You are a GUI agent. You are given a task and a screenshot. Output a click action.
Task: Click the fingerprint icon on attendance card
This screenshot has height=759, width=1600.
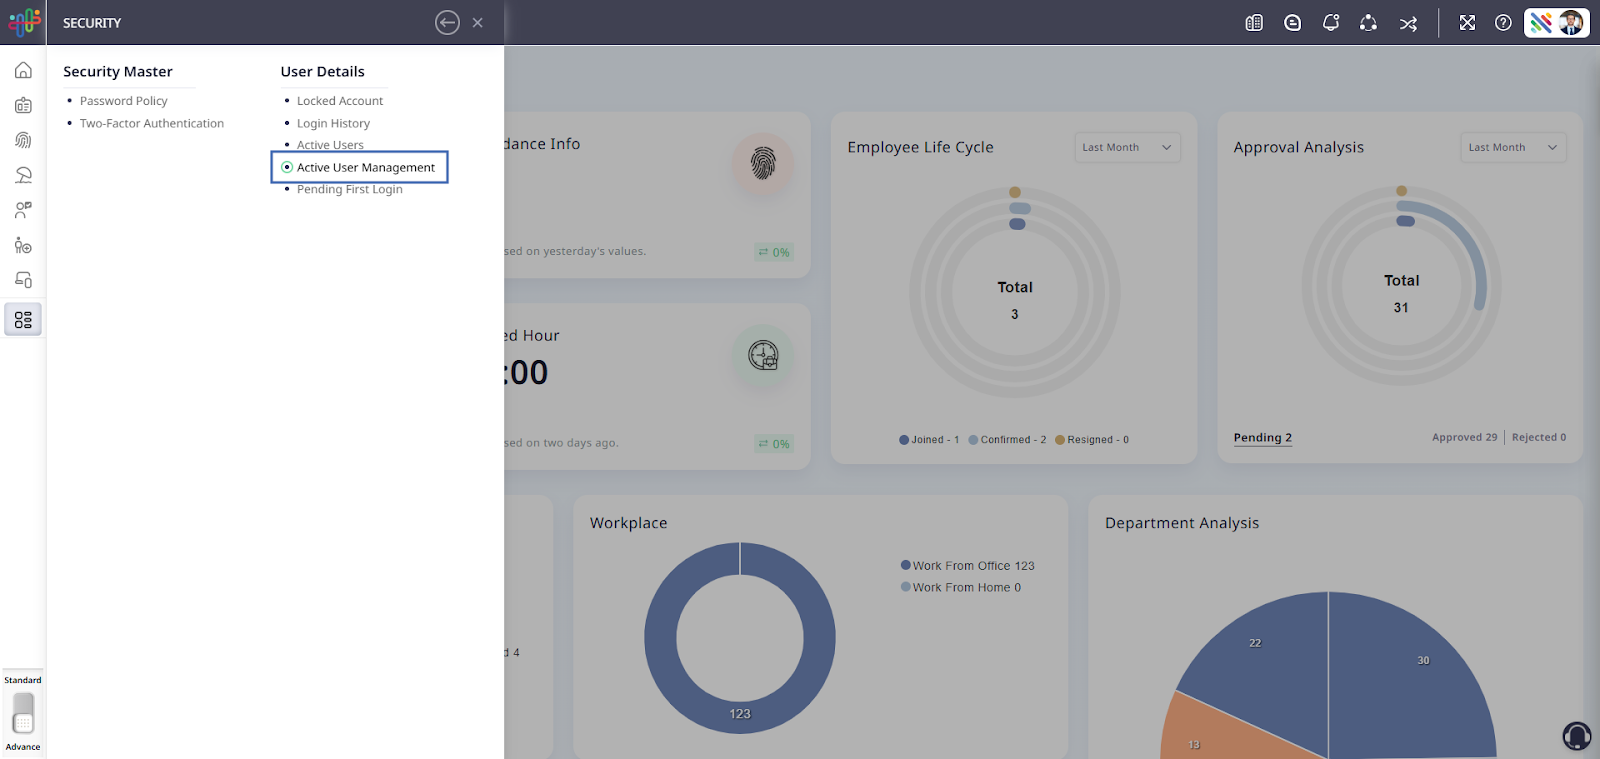[x=763, y=163]
